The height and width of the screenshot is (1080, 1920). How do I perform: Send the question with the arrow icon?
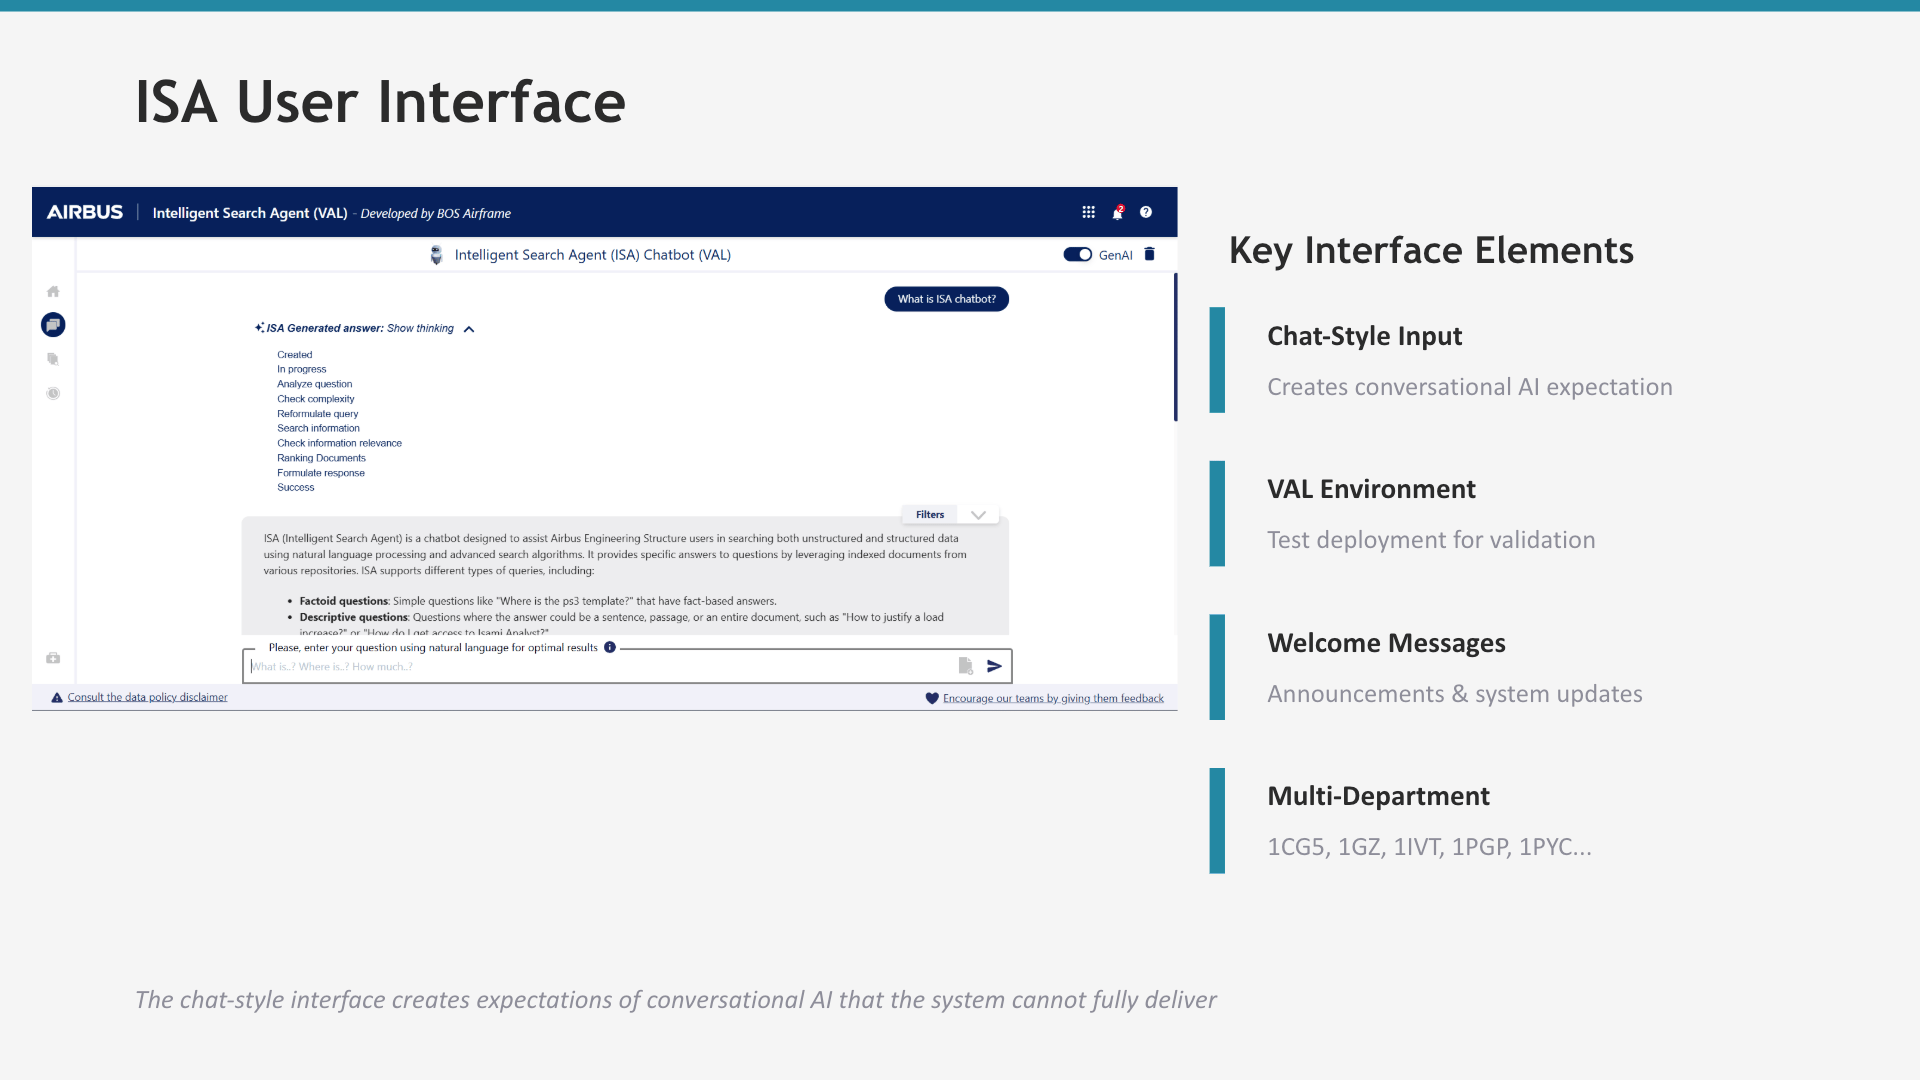[x=994, y=666]
